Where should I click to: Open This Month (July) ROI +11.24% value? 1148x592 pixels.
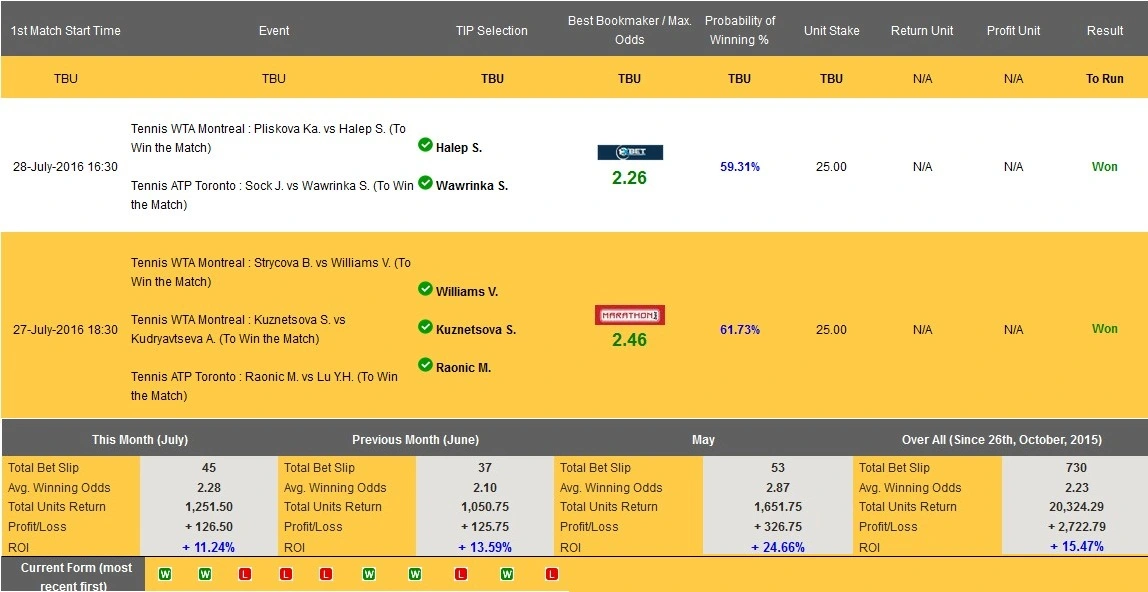coord(208,547)
